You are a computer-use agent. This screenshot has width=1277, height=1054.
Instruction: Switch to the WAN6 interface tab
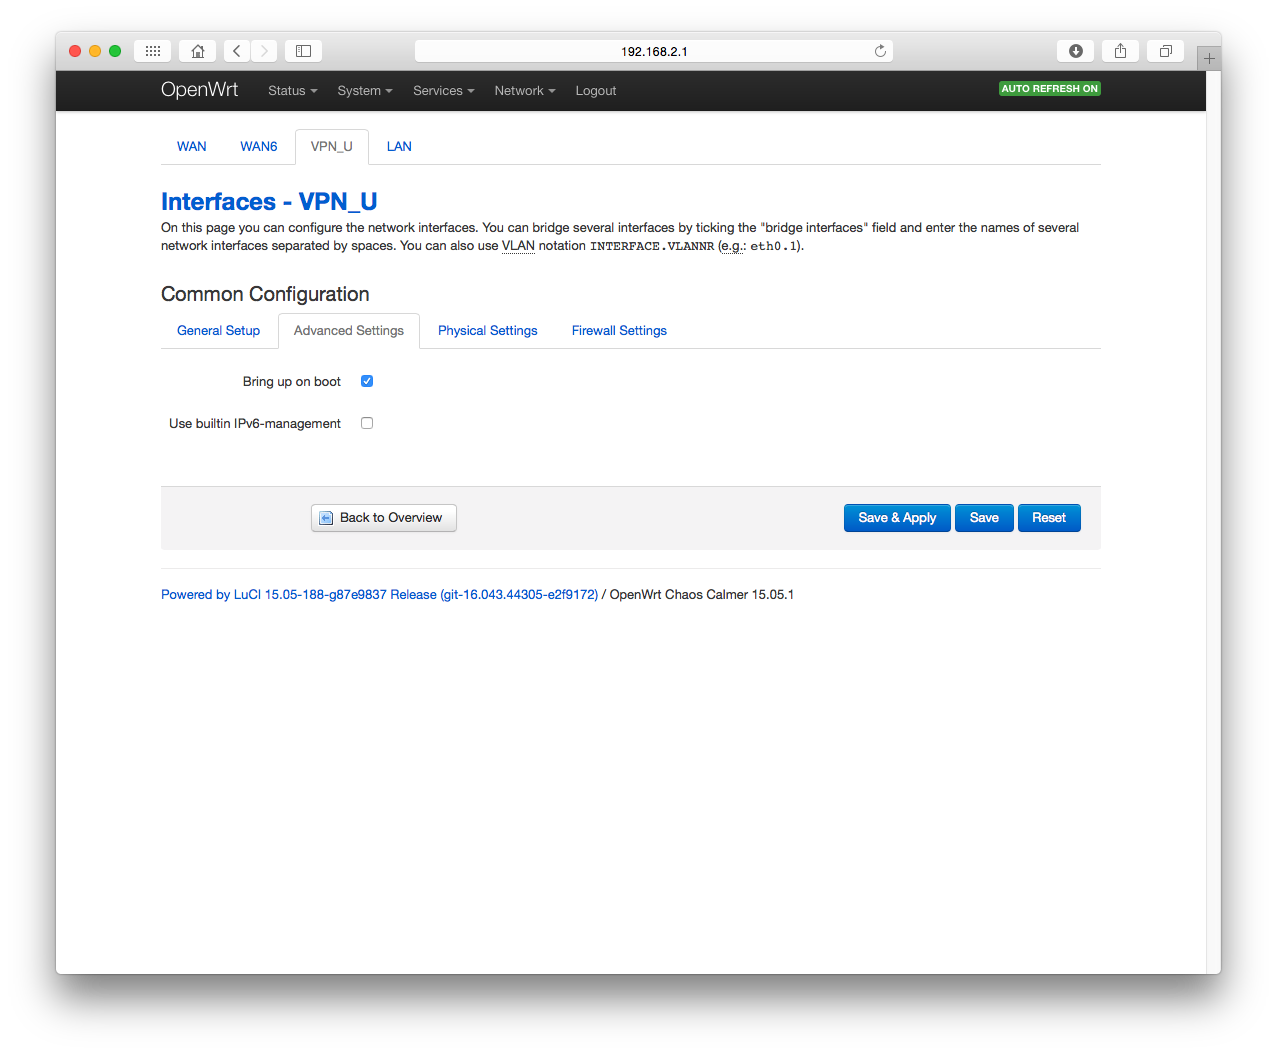pos(259,146)
